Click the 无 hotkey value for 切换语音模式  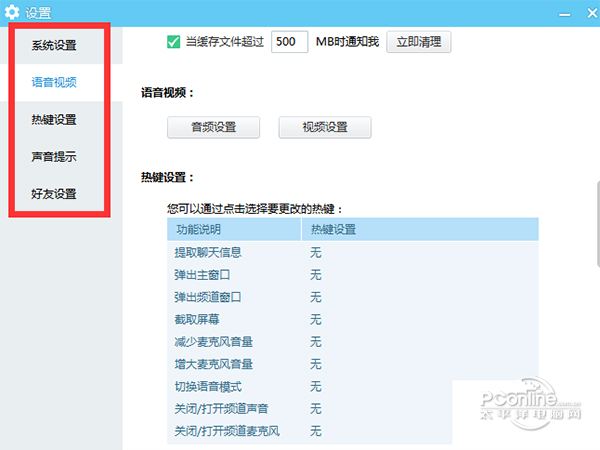pos(316,386)
